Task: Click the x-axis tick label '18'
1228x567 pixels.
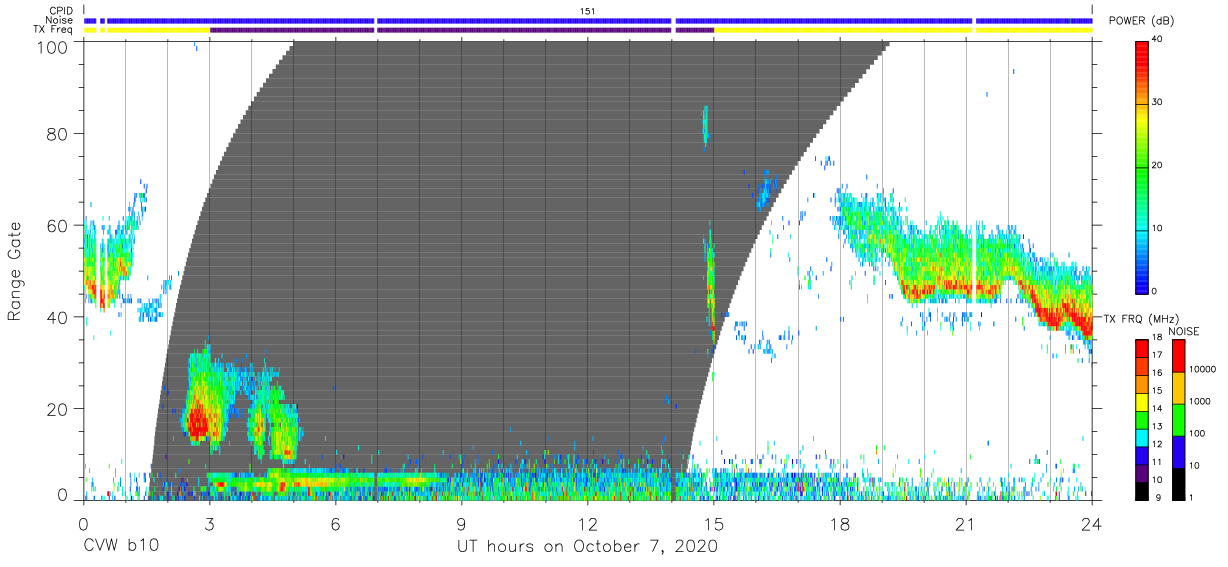Action: [x=840, y=523]
